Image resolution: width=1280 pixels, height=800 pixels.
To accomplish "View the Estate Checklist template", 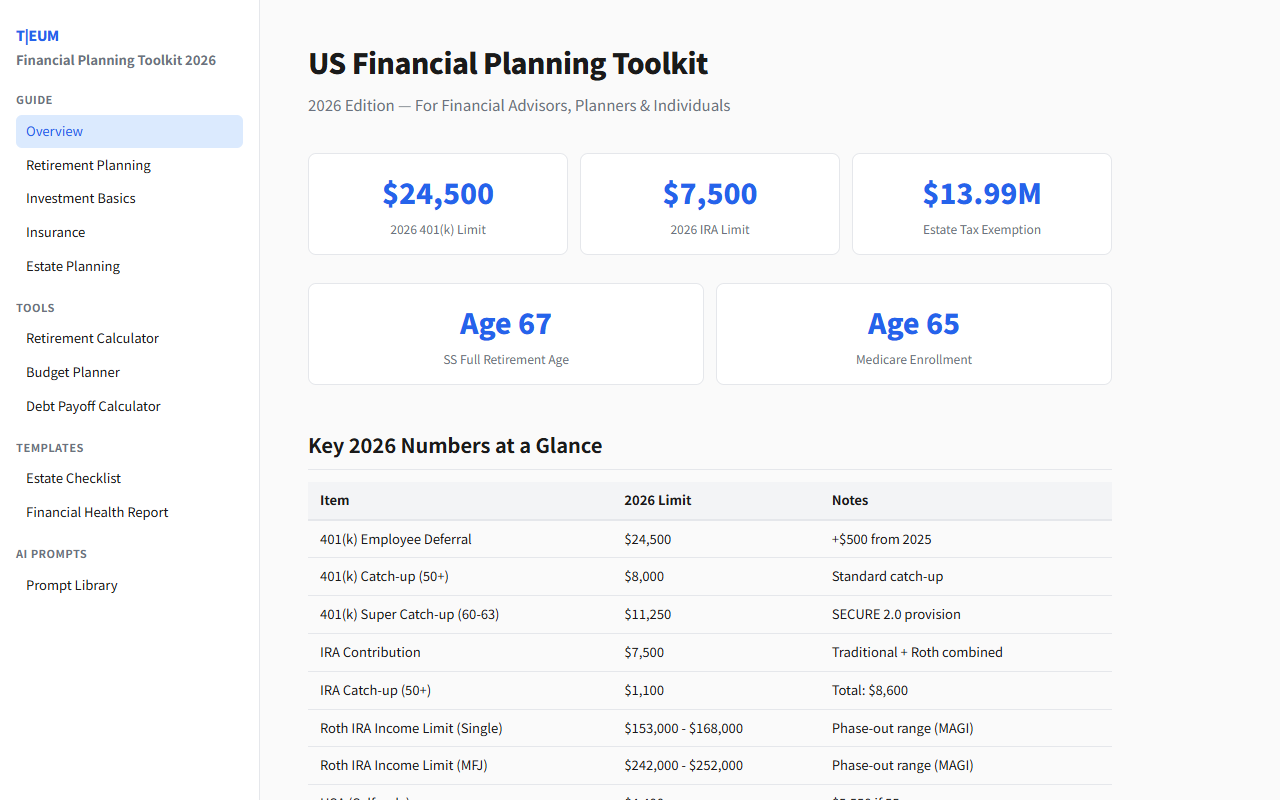I will (73, 478).
